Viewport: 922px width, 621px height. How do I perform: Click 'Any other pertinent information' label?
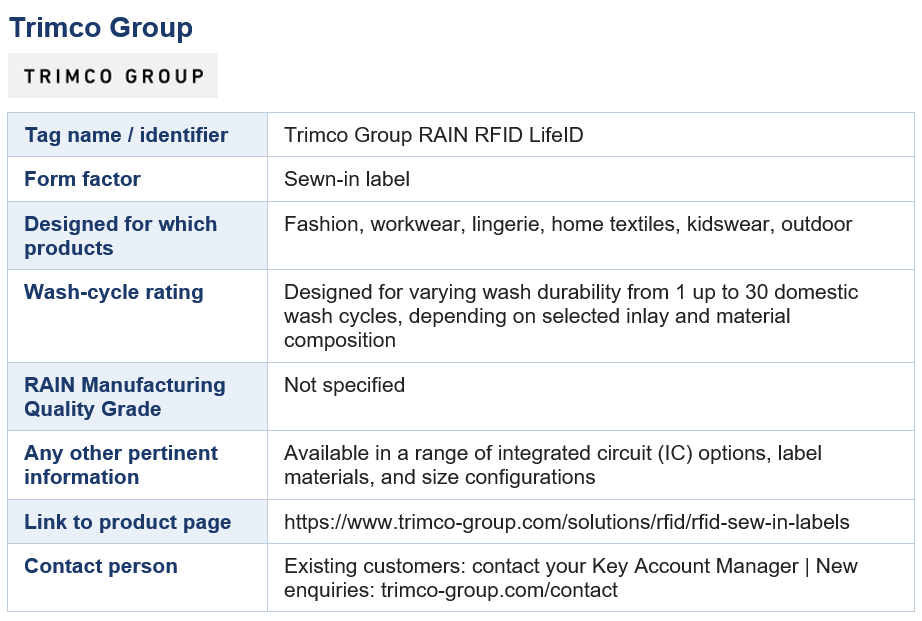[x=121, y=465]
